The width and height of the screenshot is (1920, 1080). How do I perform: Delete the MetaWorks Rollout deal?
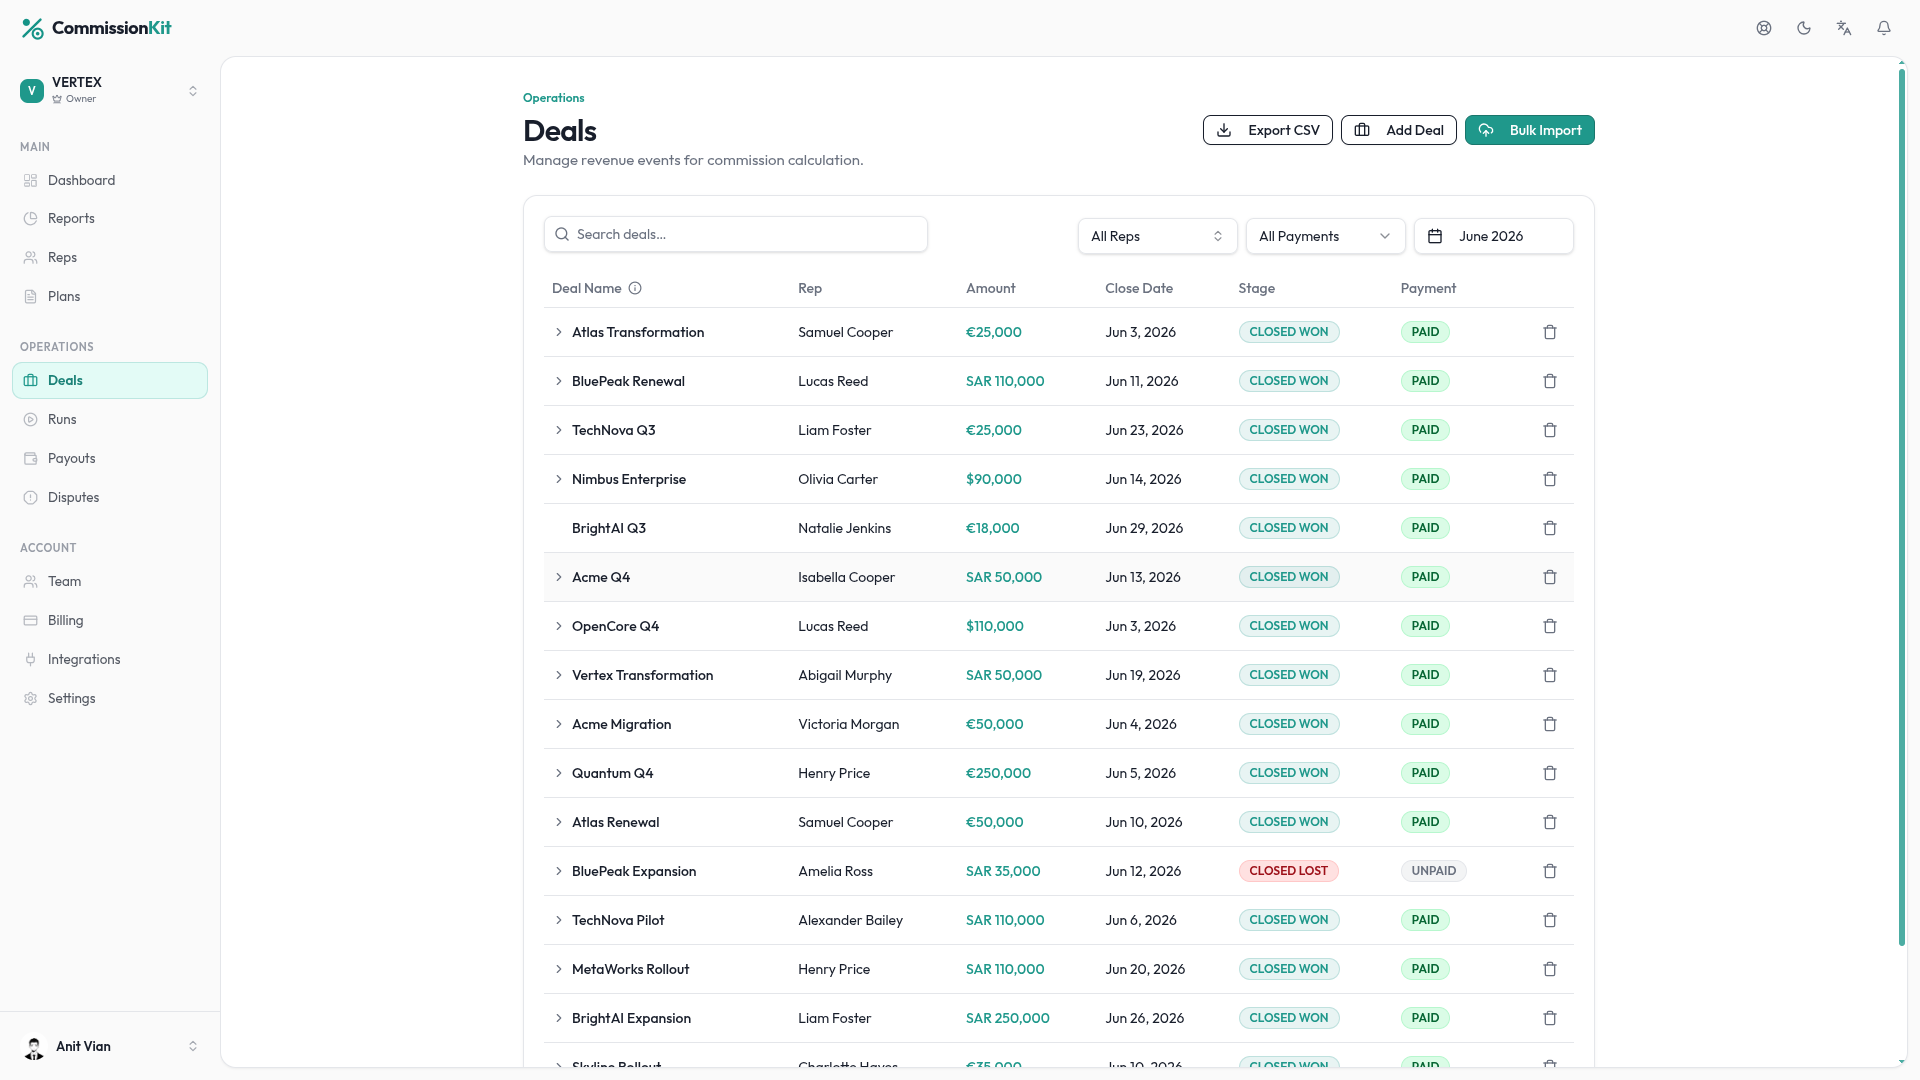[x=1550, y=969]
